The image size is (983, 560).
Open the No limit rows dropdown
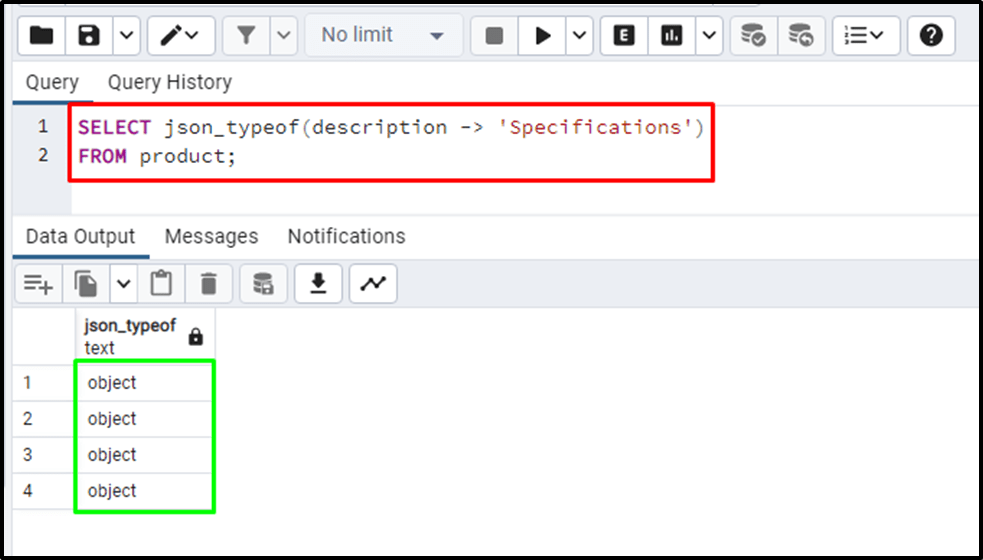point(384,36)
